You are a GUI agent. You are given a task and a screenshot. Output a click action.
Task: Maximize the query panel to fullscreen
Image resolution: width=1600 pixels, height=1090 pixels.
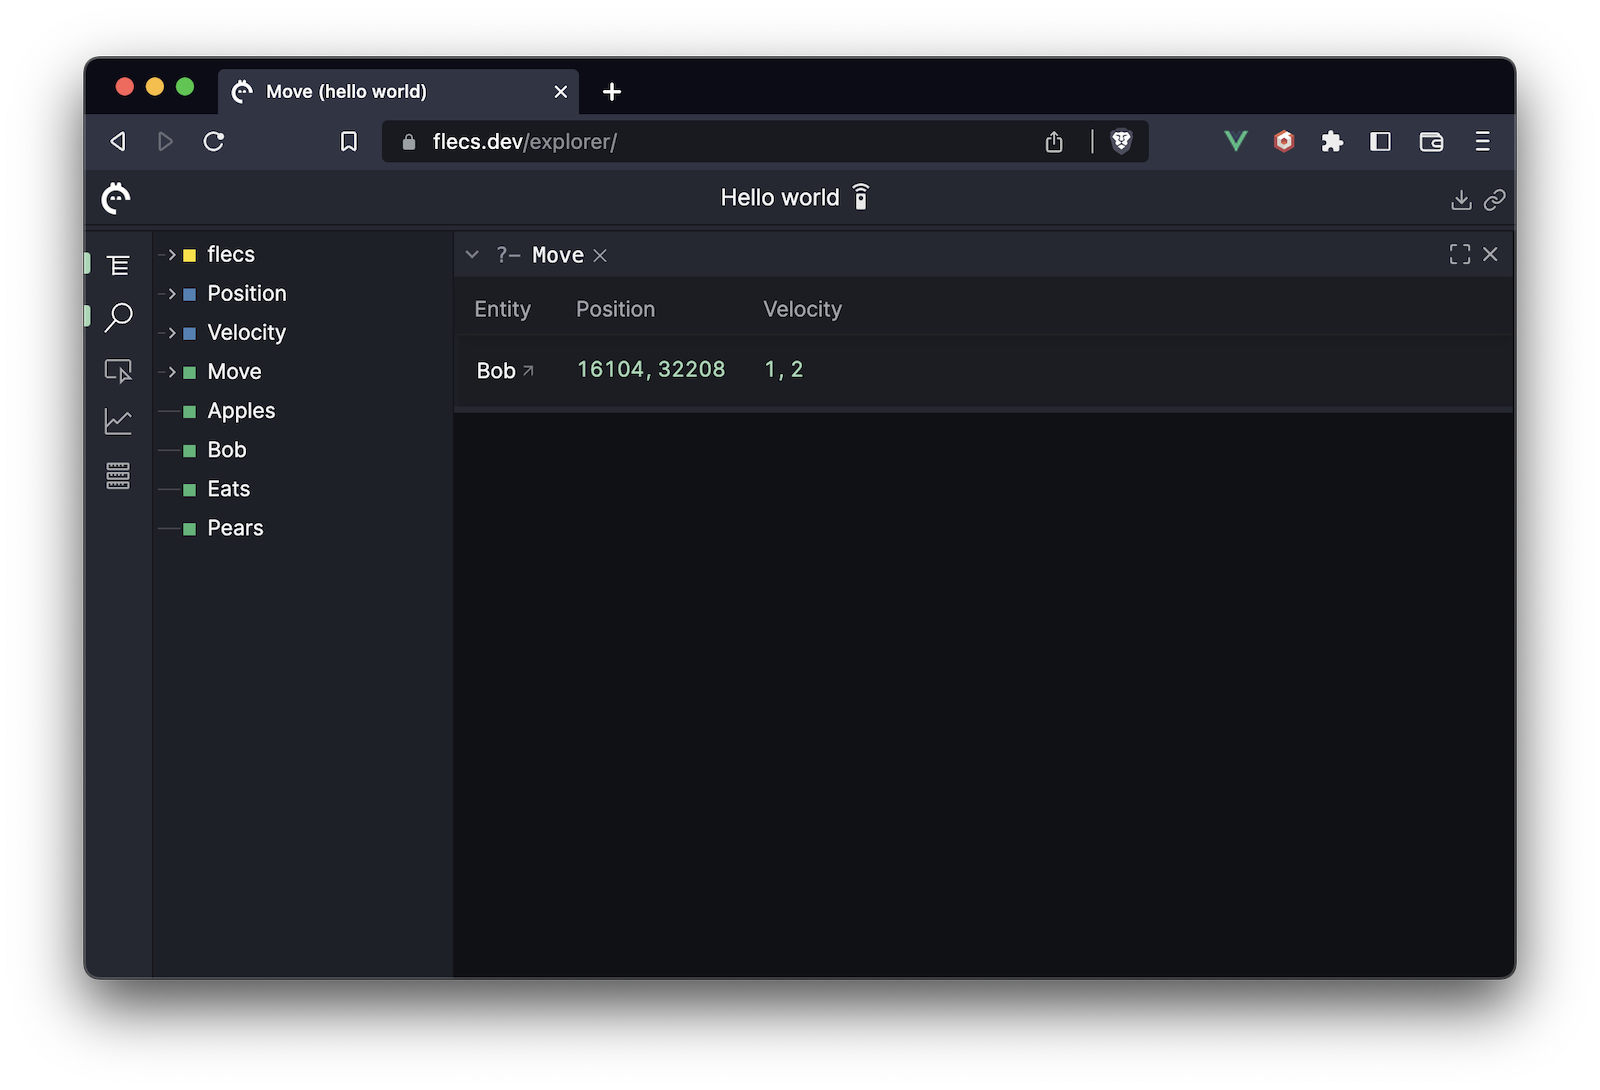click(x=1459, y=255)
